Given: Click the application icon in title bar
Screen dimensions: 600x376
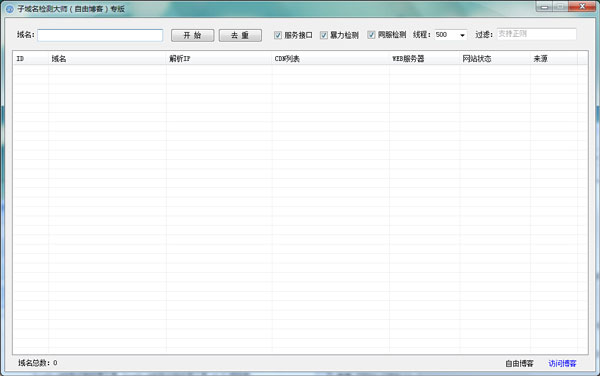Looking at the screenshot, I should click(10, 9).
